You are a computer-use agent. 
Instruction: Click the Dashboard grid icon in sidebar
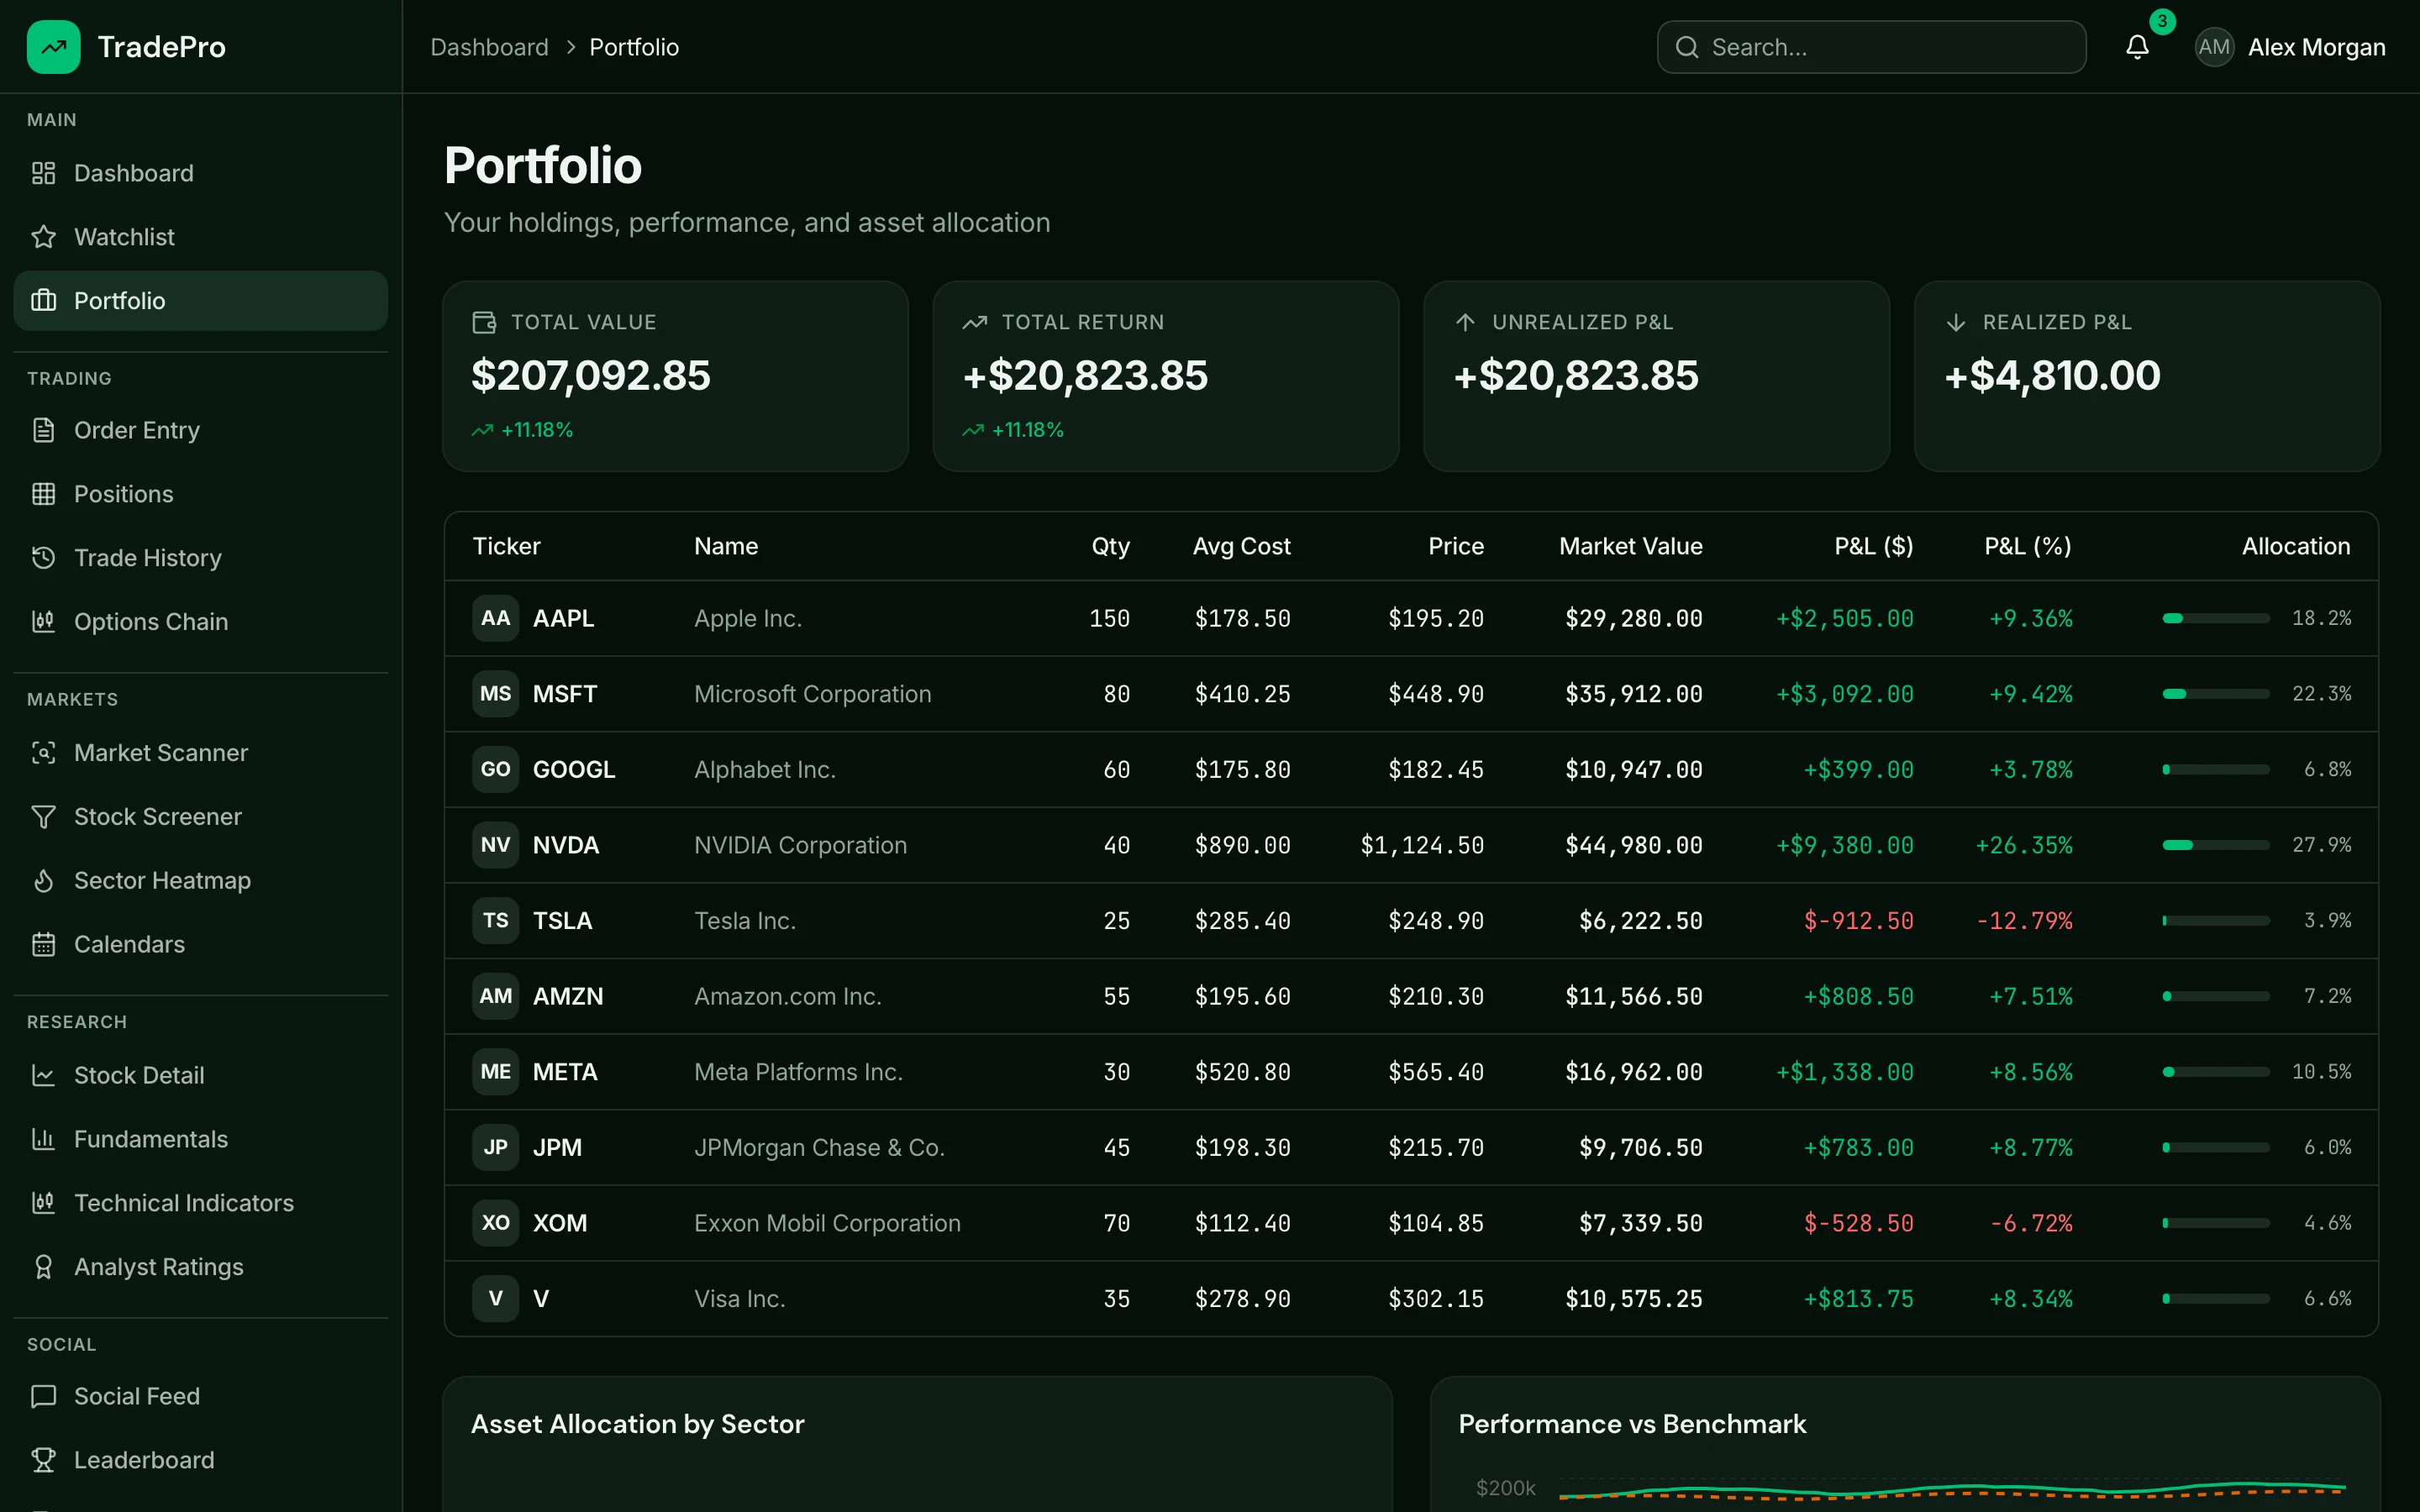tap(43, 173)
